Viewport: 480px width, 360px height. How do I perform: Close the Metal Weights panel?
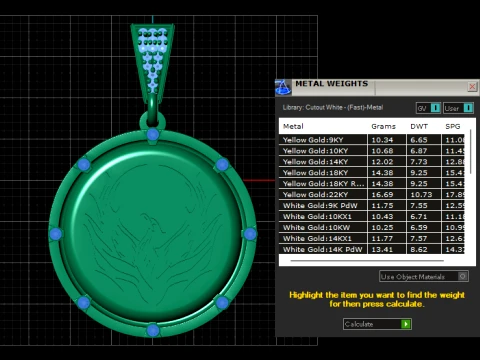[x=472, y=87]
